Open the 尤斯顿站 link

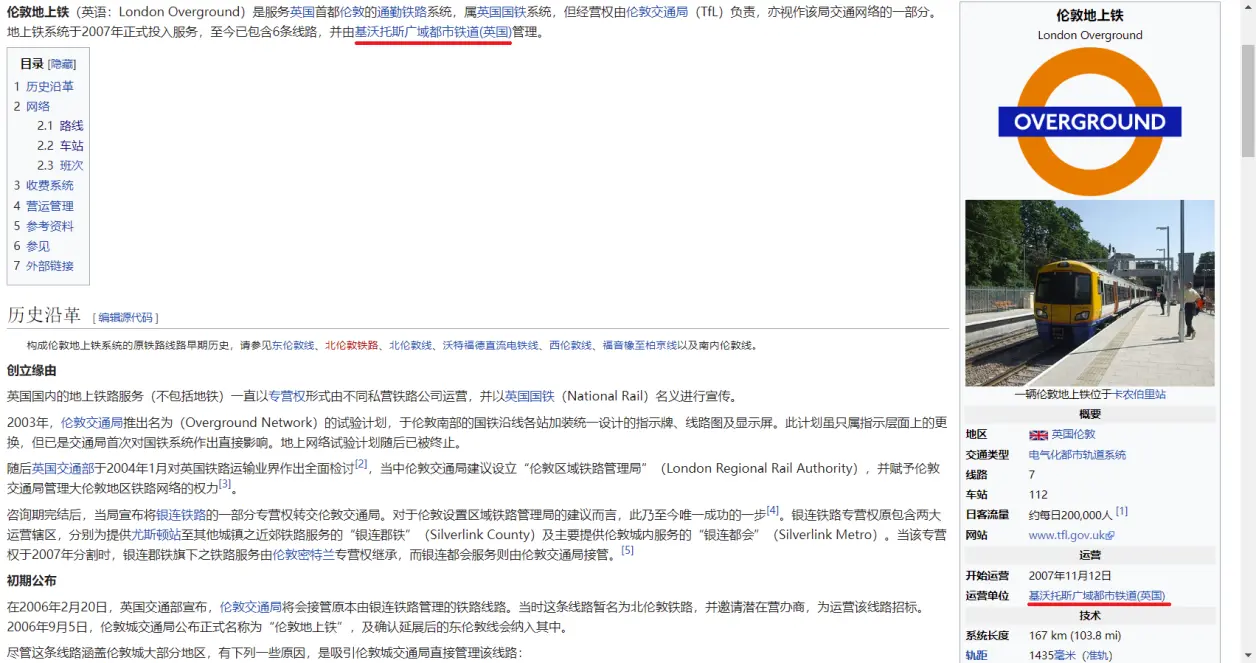tap(156, 534)
